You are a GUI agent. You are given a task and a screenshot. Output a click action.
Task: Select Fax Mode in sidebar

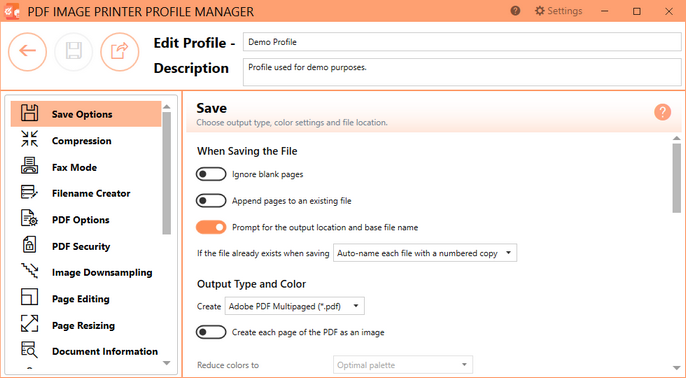(86, 167)
